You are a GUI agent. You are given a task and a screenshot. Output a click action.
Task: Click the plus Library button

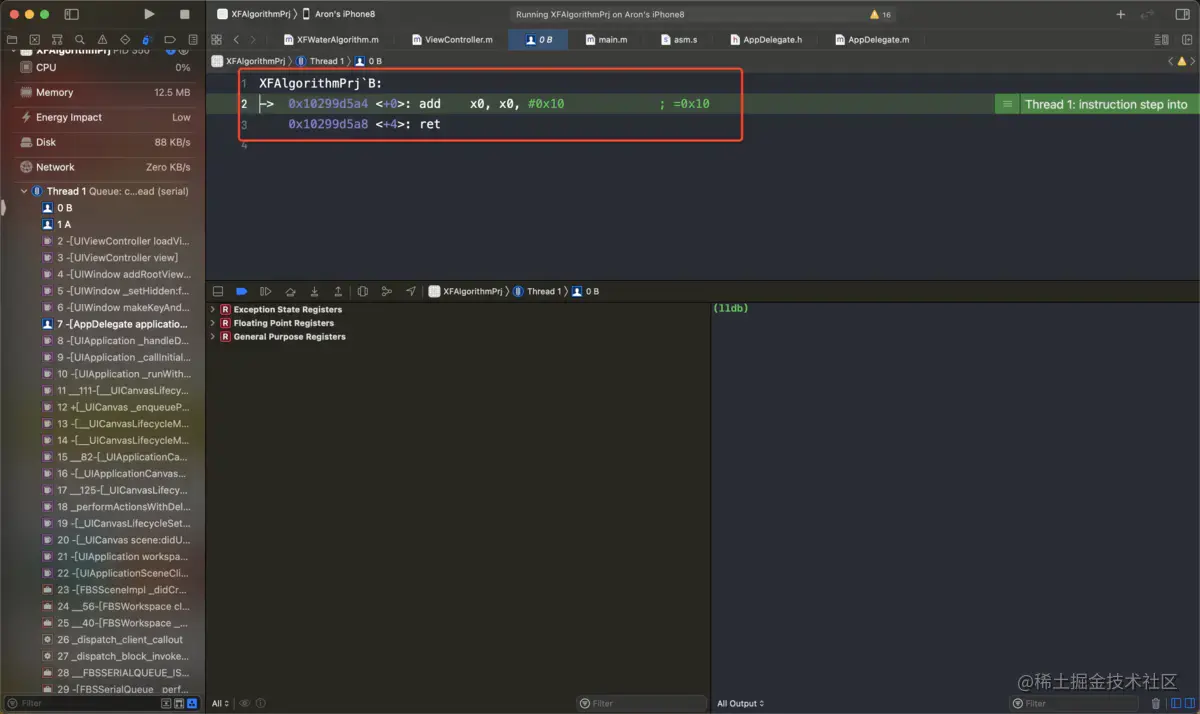(1121, 15)
